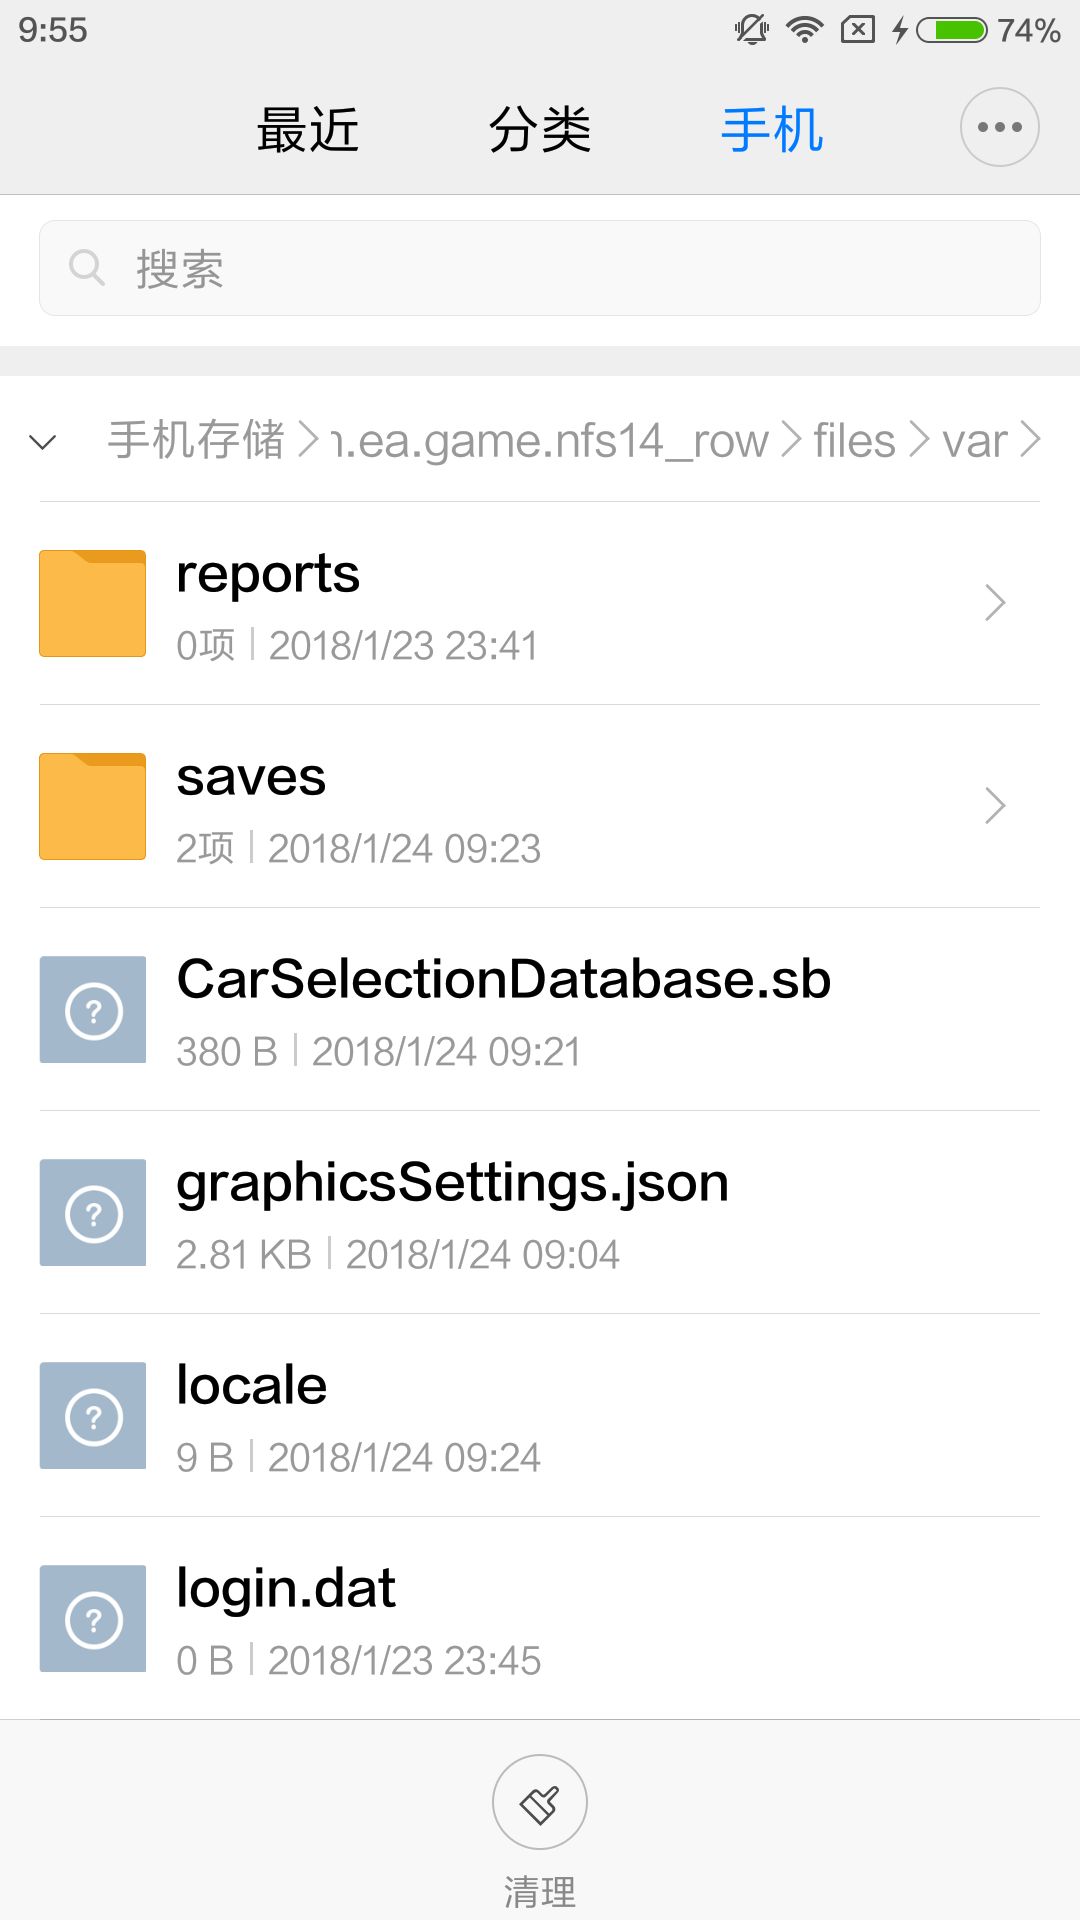Expand the path dropdown chevron
1080x1920 pixels.
coord(43,441)
